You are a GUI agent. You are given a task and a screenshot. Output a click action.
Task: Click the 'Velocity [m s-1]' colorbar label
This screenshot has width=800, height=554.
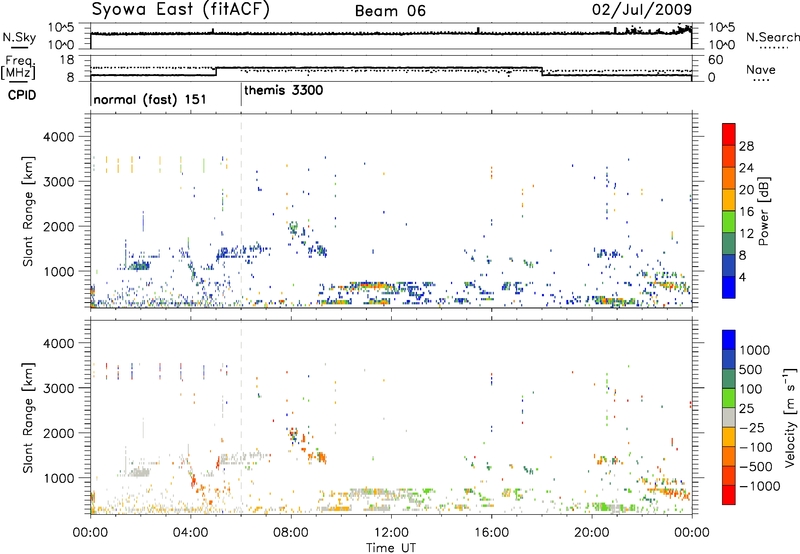(x=791, y=416)
